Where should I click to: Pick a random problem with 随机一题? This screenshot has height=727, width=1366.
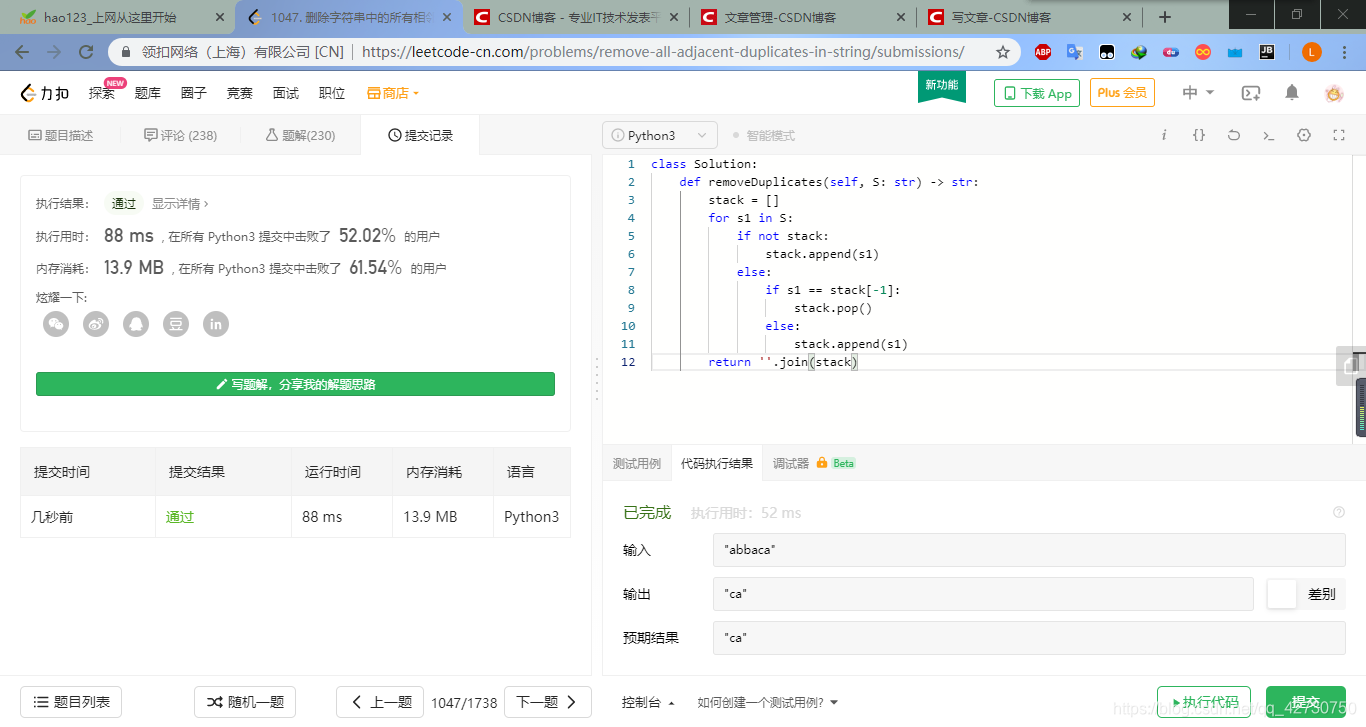pos(245,702)
